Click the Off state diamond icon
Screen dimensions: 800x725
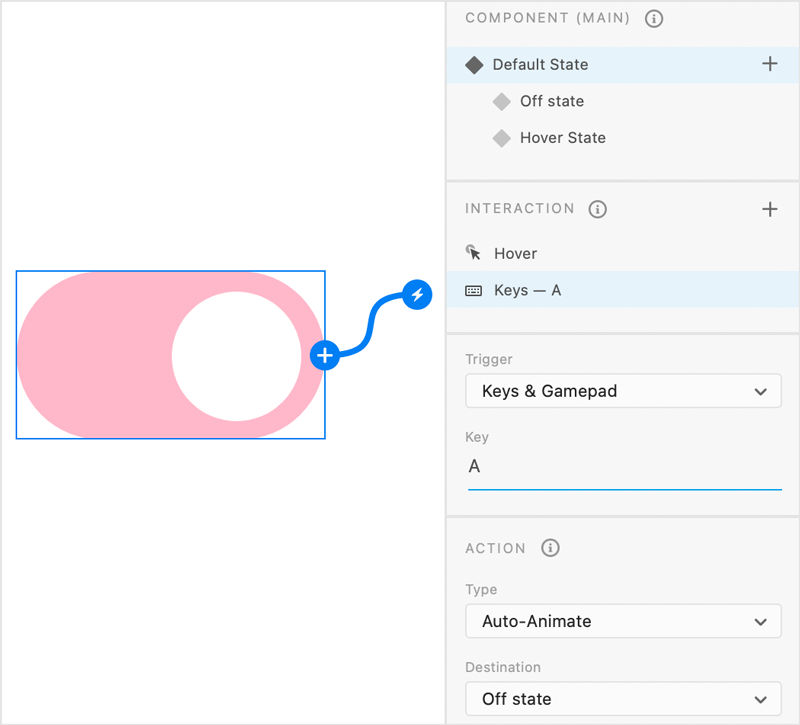point(502,101)
